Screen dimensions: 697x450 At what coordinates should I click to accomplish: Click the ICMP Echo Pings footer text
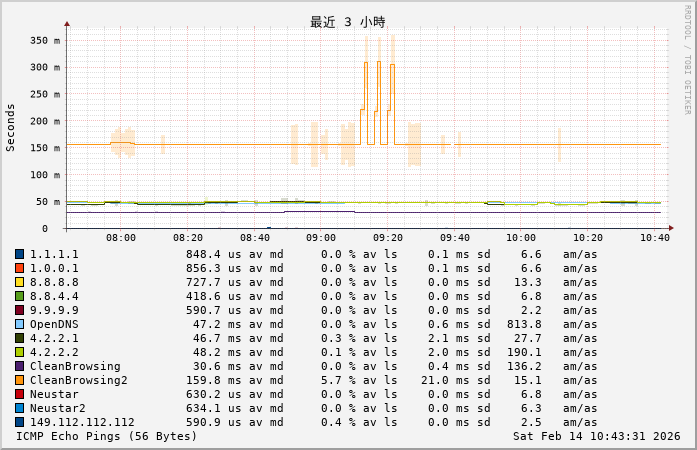pyautogui.click(x=107, y=436)
